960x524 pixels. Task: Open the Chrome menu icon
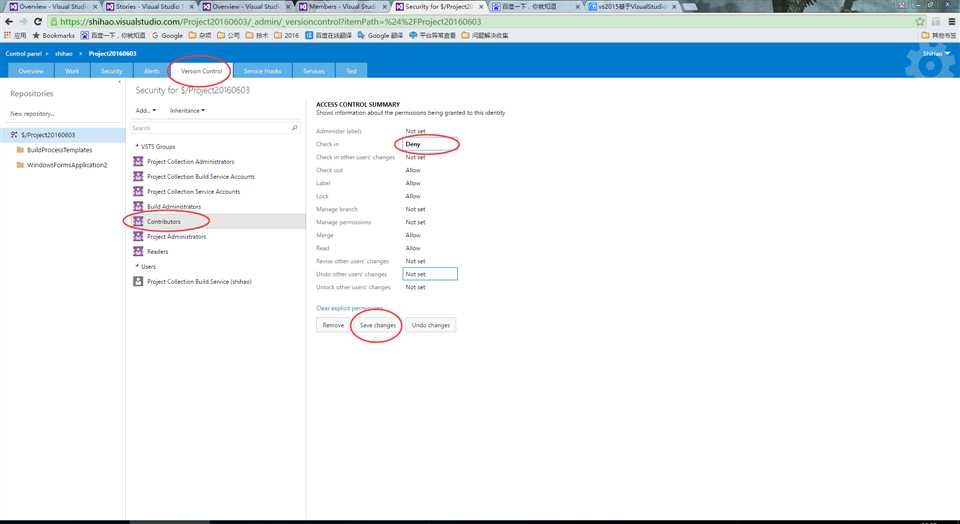951,21
